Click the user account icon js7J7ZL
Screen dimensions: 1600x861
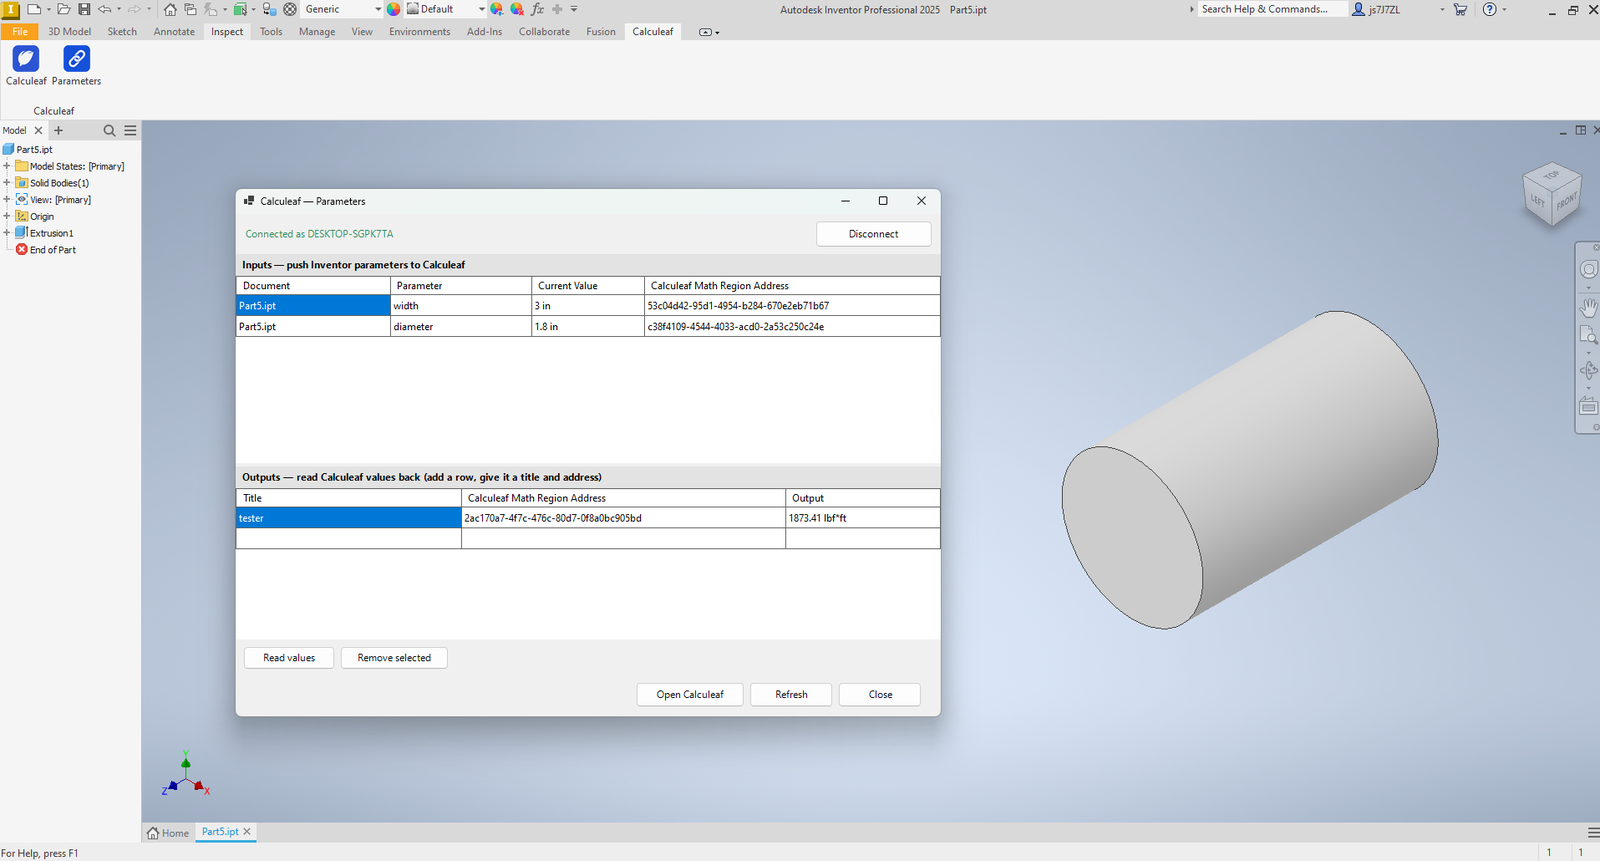[x=1358, y=9]
